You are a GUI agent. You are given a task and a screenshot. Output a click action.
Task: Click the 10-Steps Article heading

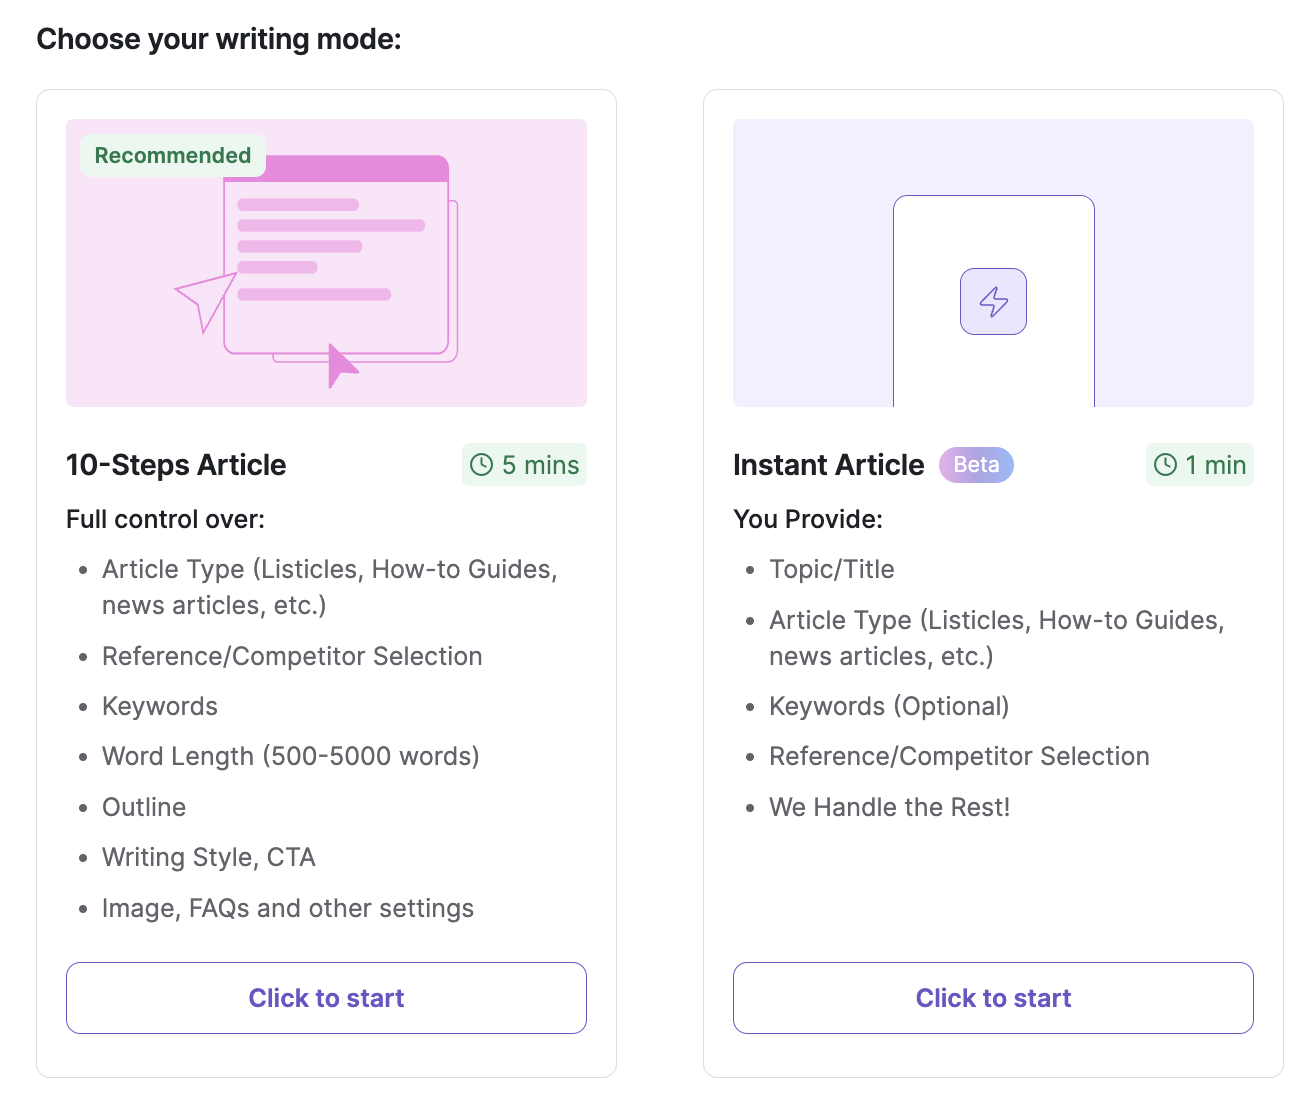(x=176, y=464)
